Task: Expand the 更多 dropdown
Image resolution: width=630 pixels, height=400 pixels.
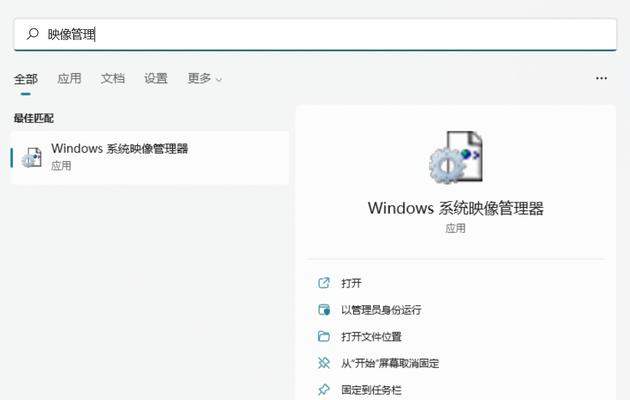Action: [x=205, y=78]
